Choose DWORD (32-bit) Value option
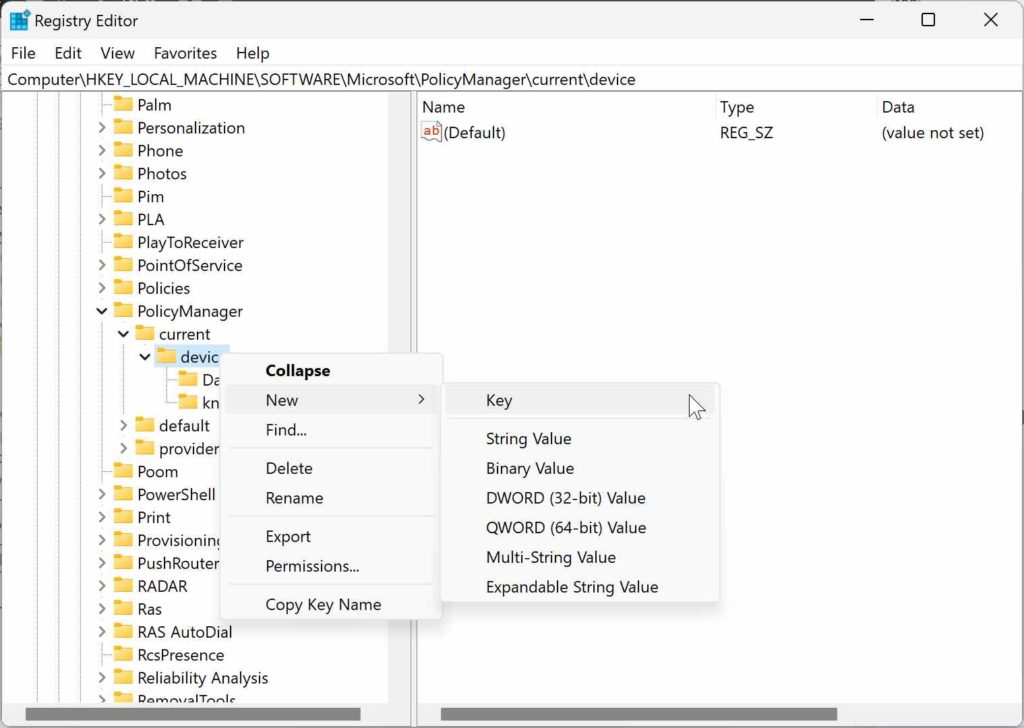Image resolution: width=1024 pixels, height=728 pixels. [580, 498]
